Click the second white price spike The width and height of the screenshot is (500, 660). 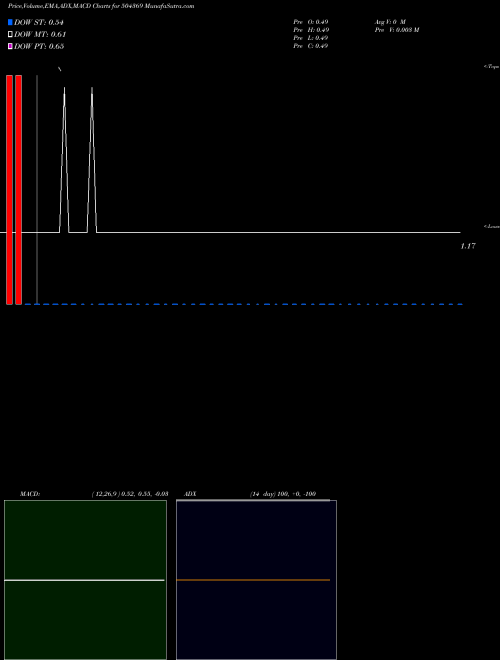(x=92, y=160)
